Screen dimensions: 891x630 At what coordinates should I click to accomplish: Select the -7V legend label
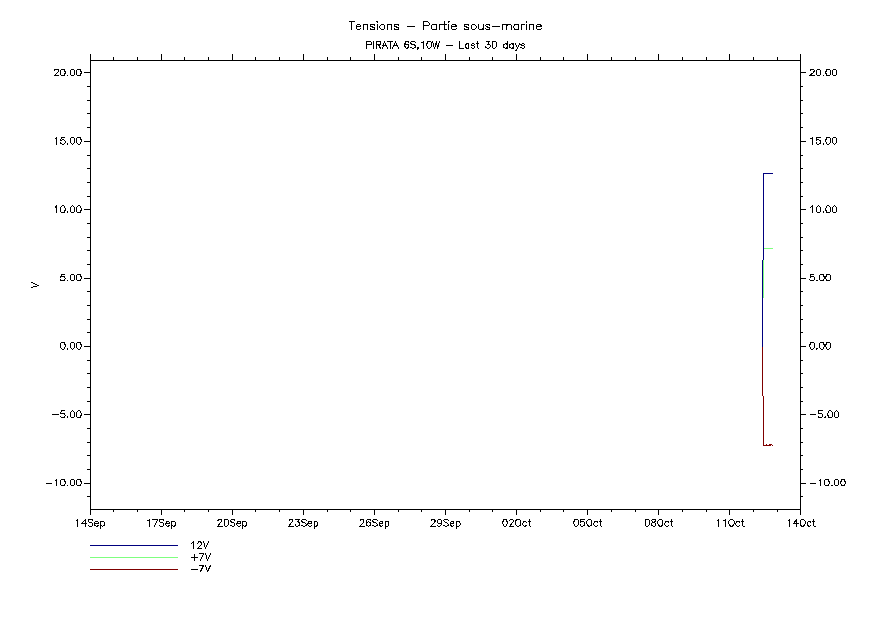pos(200,568)
